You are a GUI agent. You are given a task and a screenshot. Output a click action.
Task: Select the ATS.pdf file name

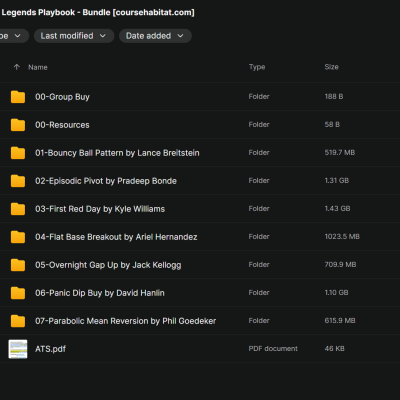pyautogui.click(x=50, y=349)
